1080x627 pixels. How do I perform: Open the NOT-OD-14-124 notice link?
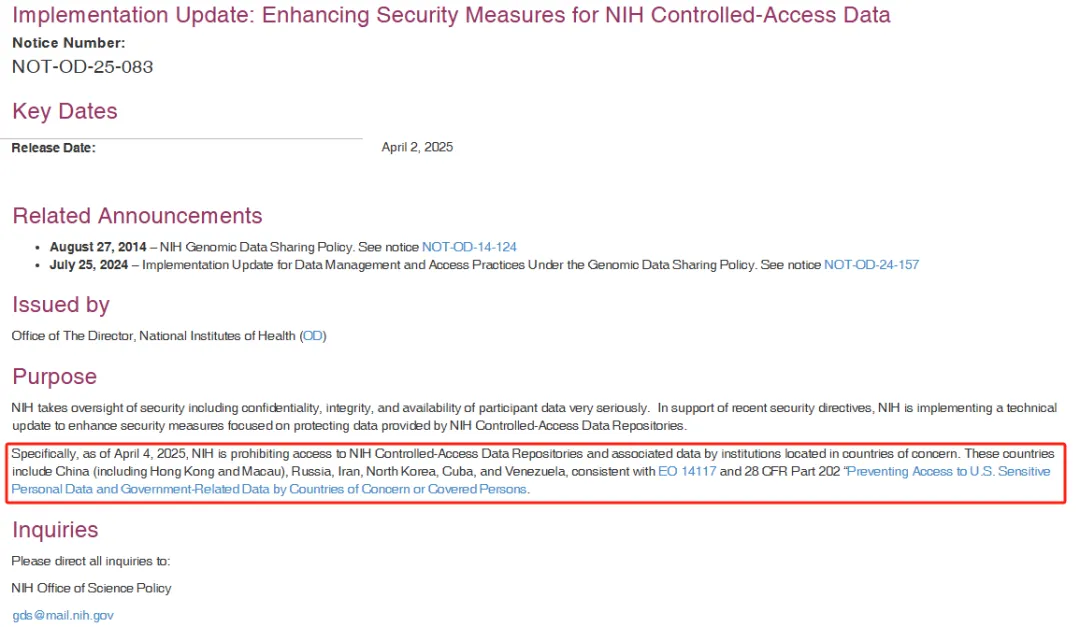coord(469,246)
